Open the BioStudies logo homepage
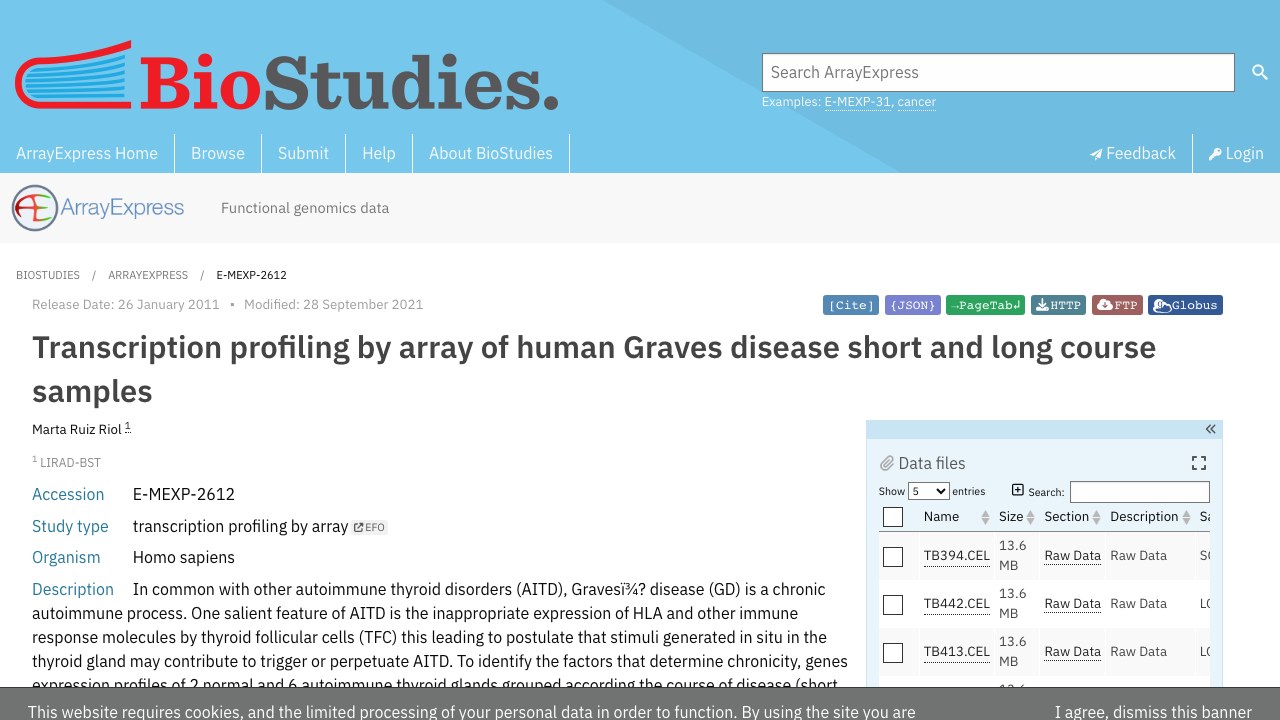The width and height of the screenshot is (1280, 720). click(x=286, y=76)
